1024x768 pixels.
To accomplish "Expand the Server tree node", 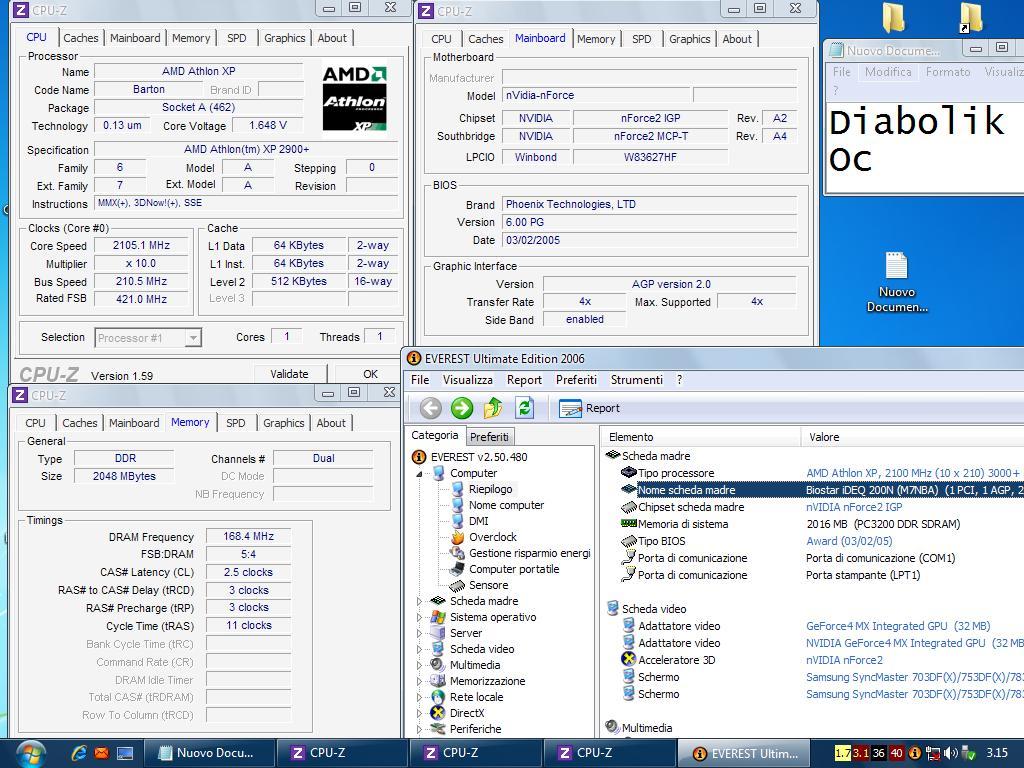I will [419, 633].
